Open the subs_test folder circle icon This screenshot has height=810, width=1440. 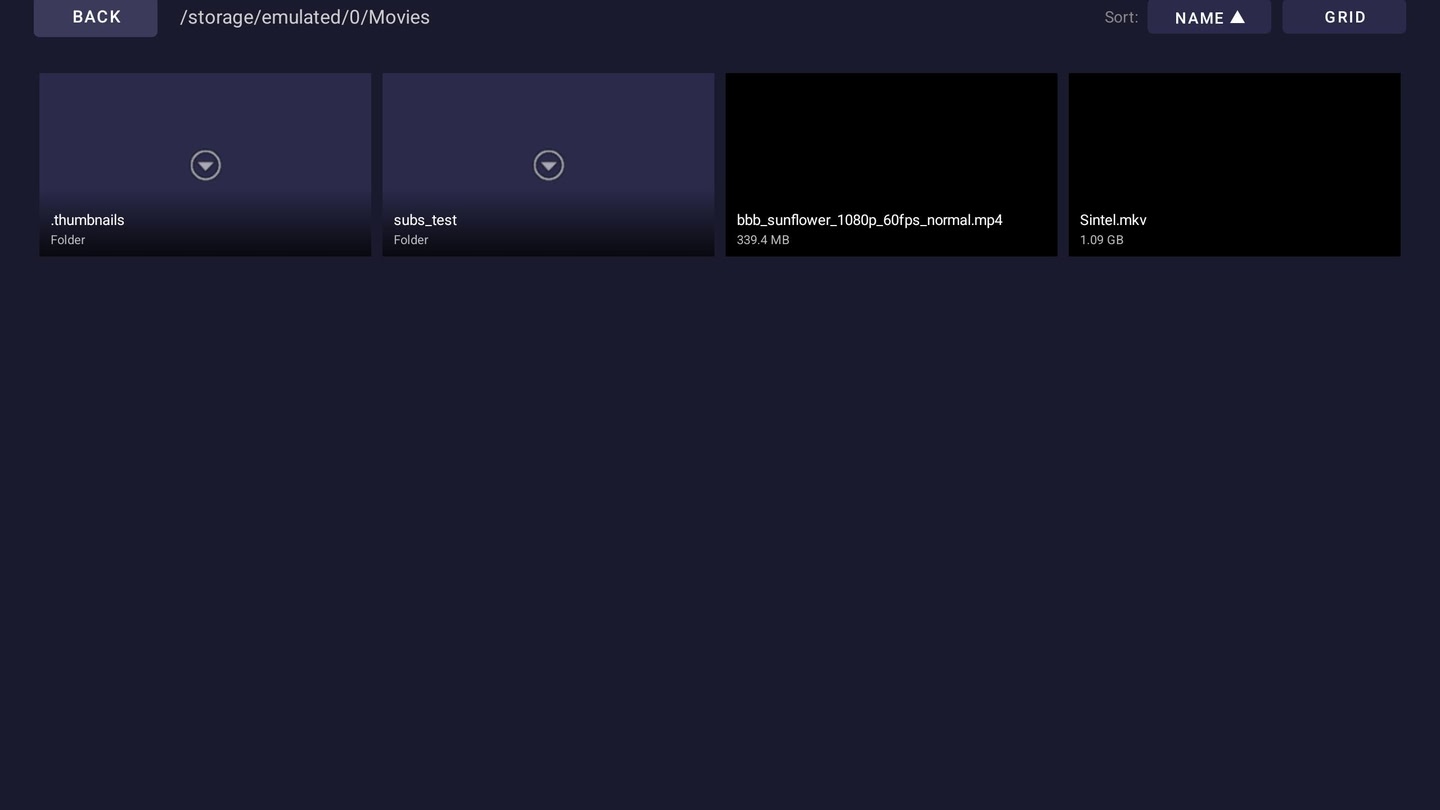[548, 165]
